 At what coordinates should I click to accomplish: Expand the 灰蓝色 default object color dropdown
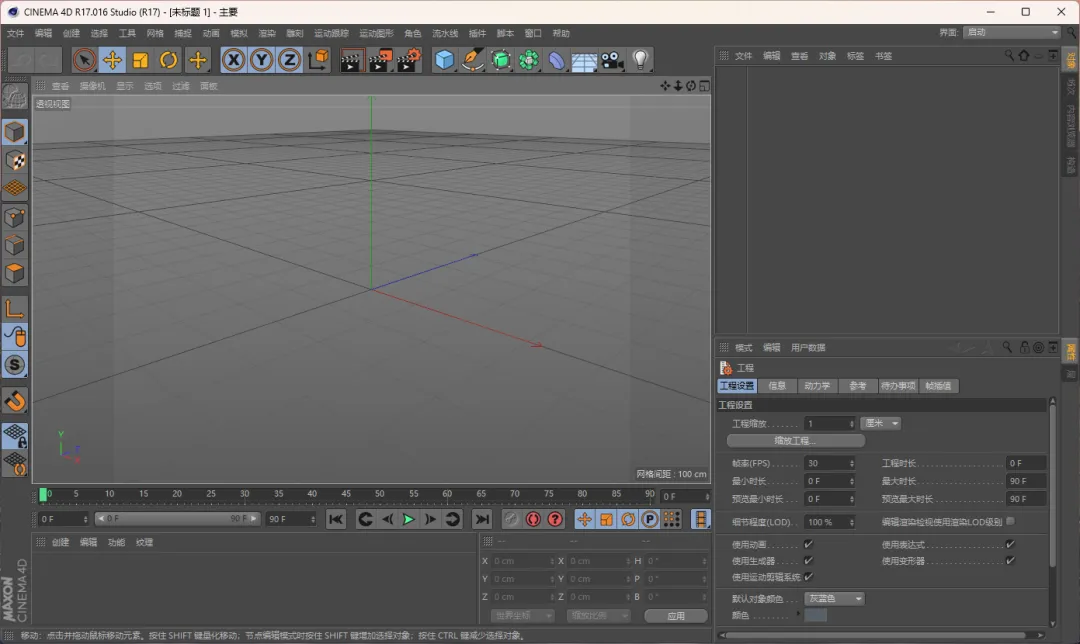click(835, 599)
